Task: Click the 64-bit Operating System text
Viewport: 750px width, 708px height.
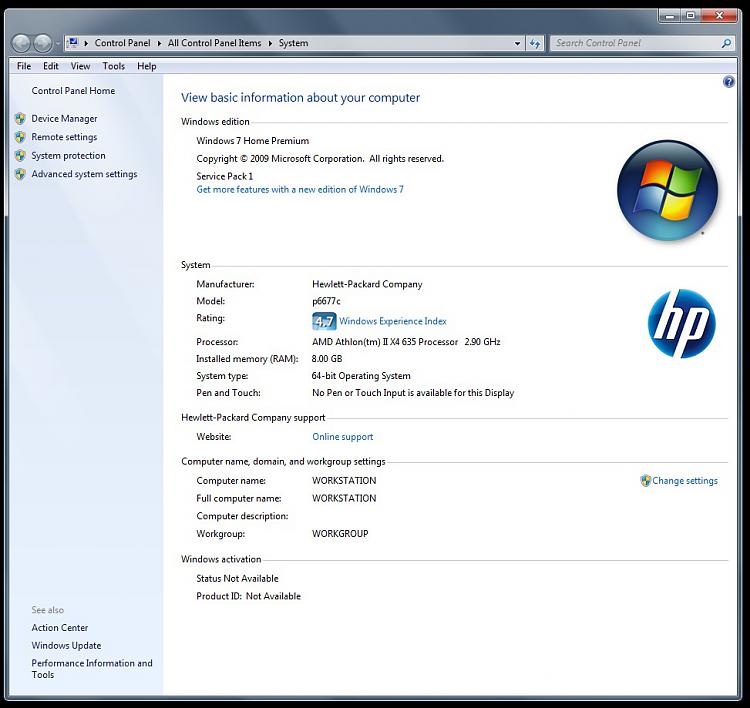Action: pos(361,376)
